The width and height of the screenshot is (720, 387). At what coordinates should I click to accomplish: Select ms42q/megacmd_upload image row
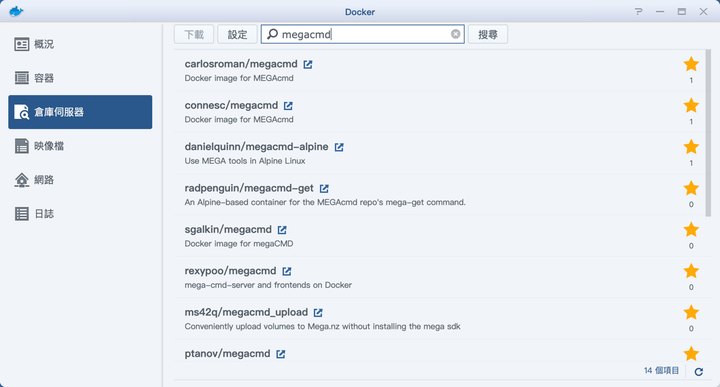click(x=439, y=318)
